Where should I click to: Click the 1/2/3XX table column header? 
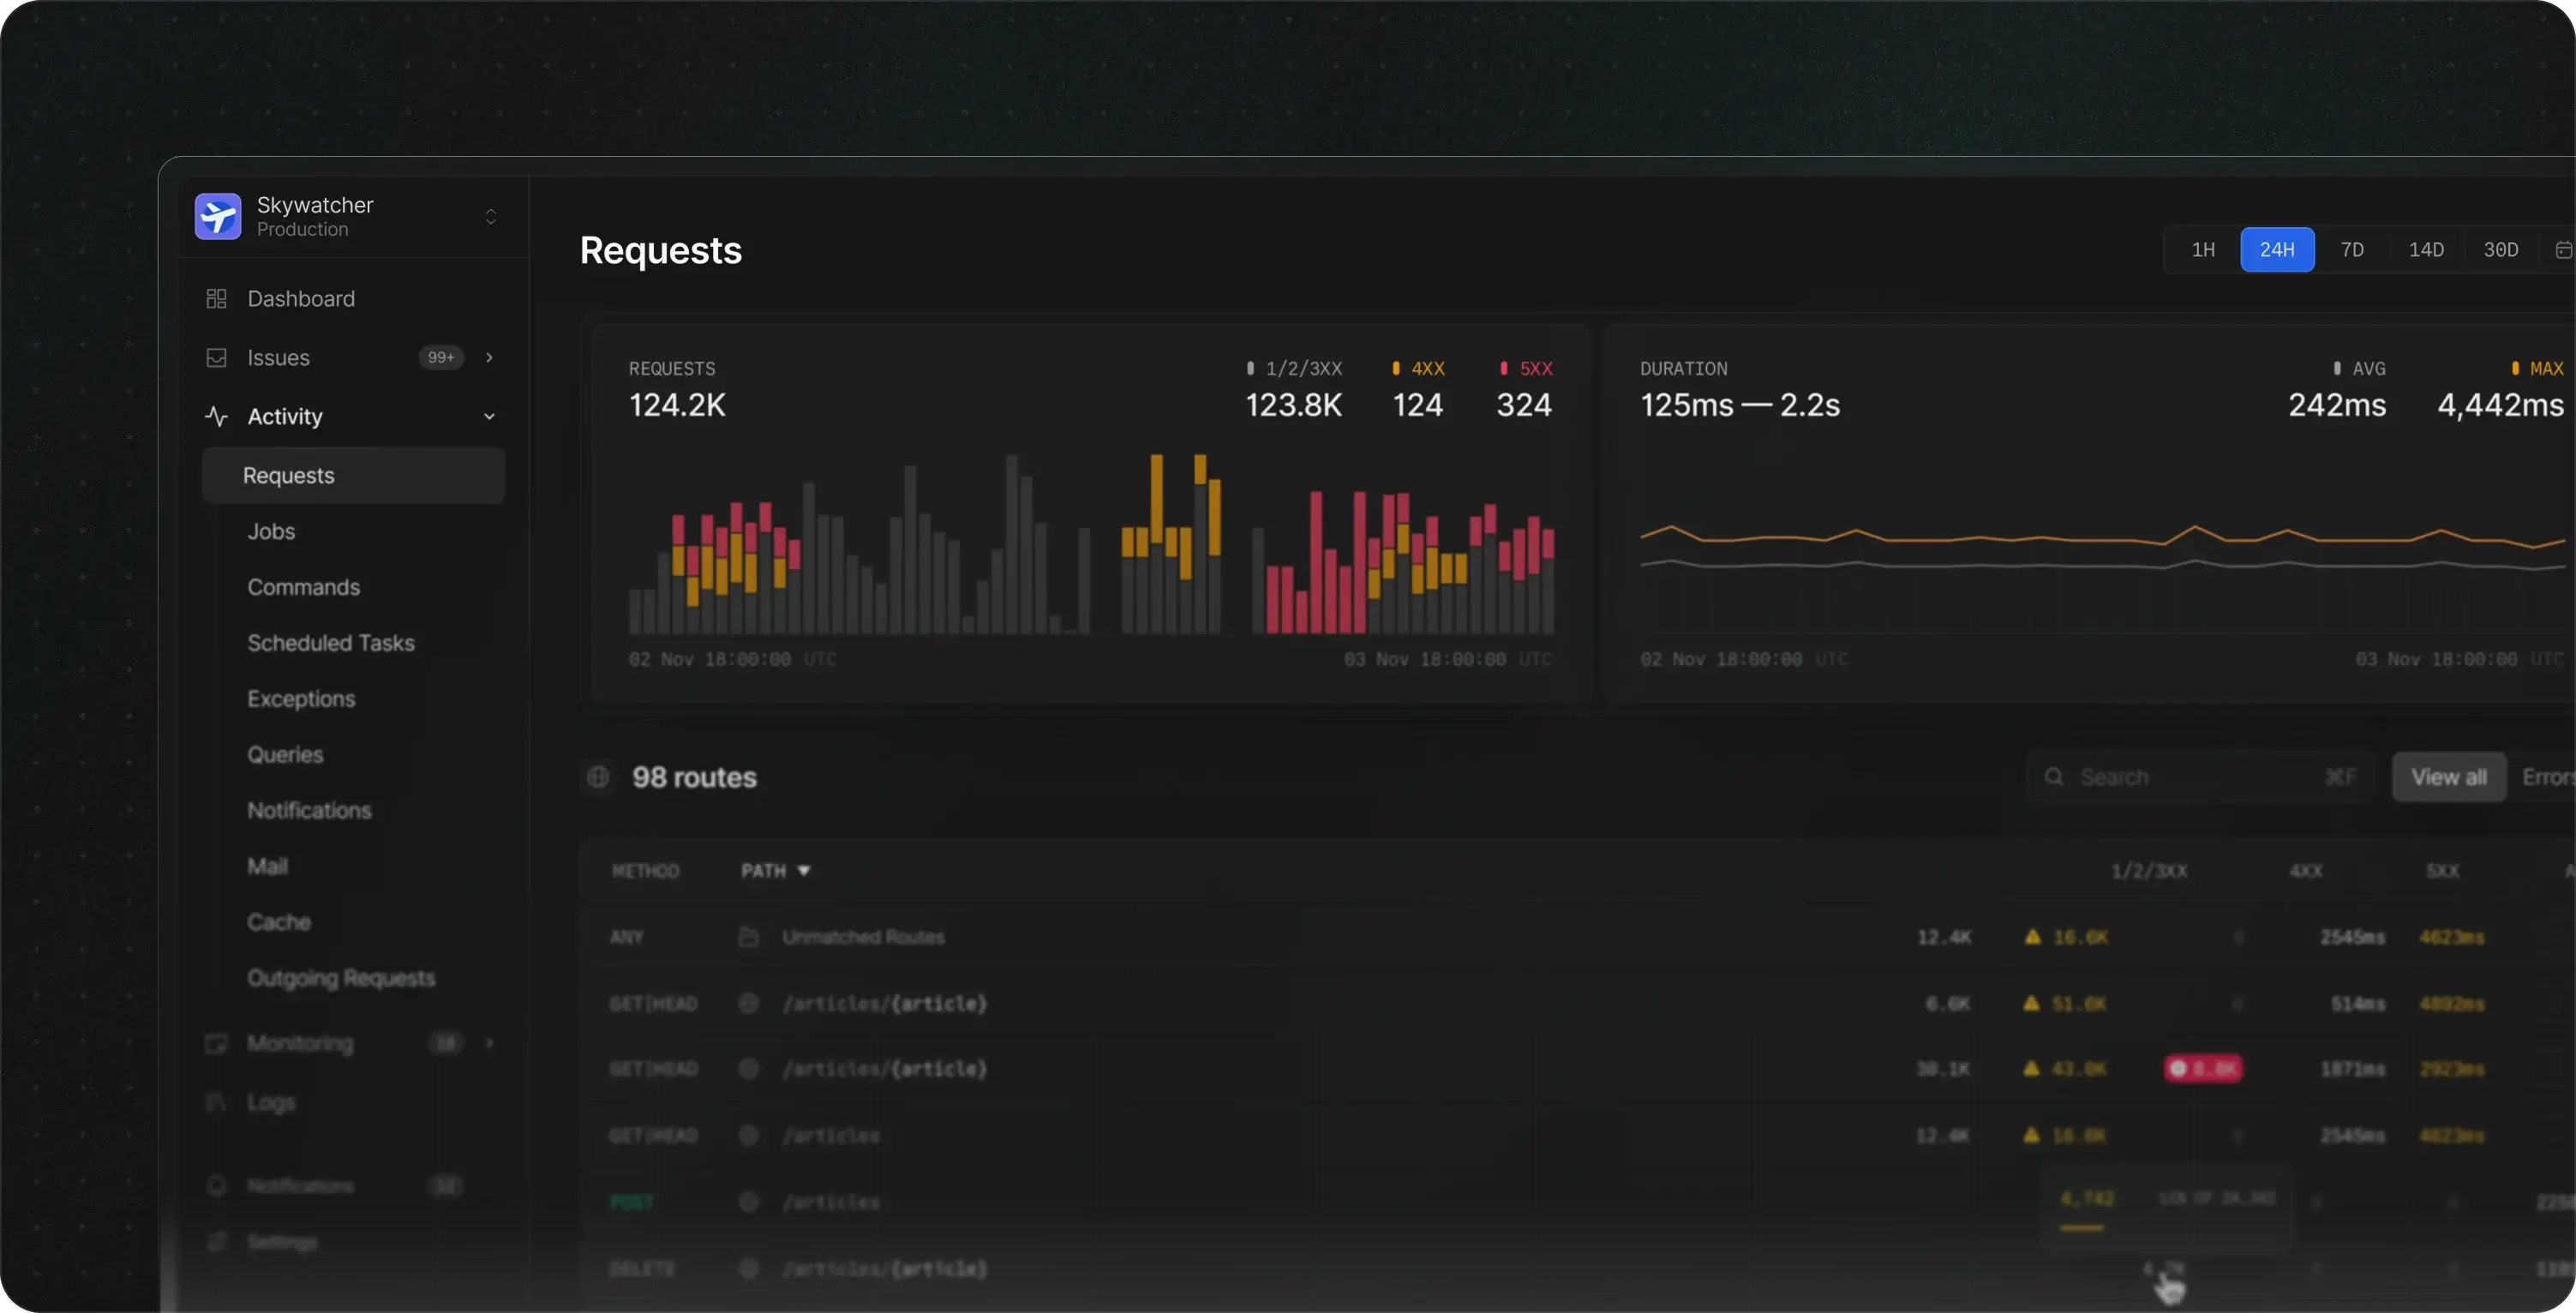pyautogui.click(x=2149, y=871)
